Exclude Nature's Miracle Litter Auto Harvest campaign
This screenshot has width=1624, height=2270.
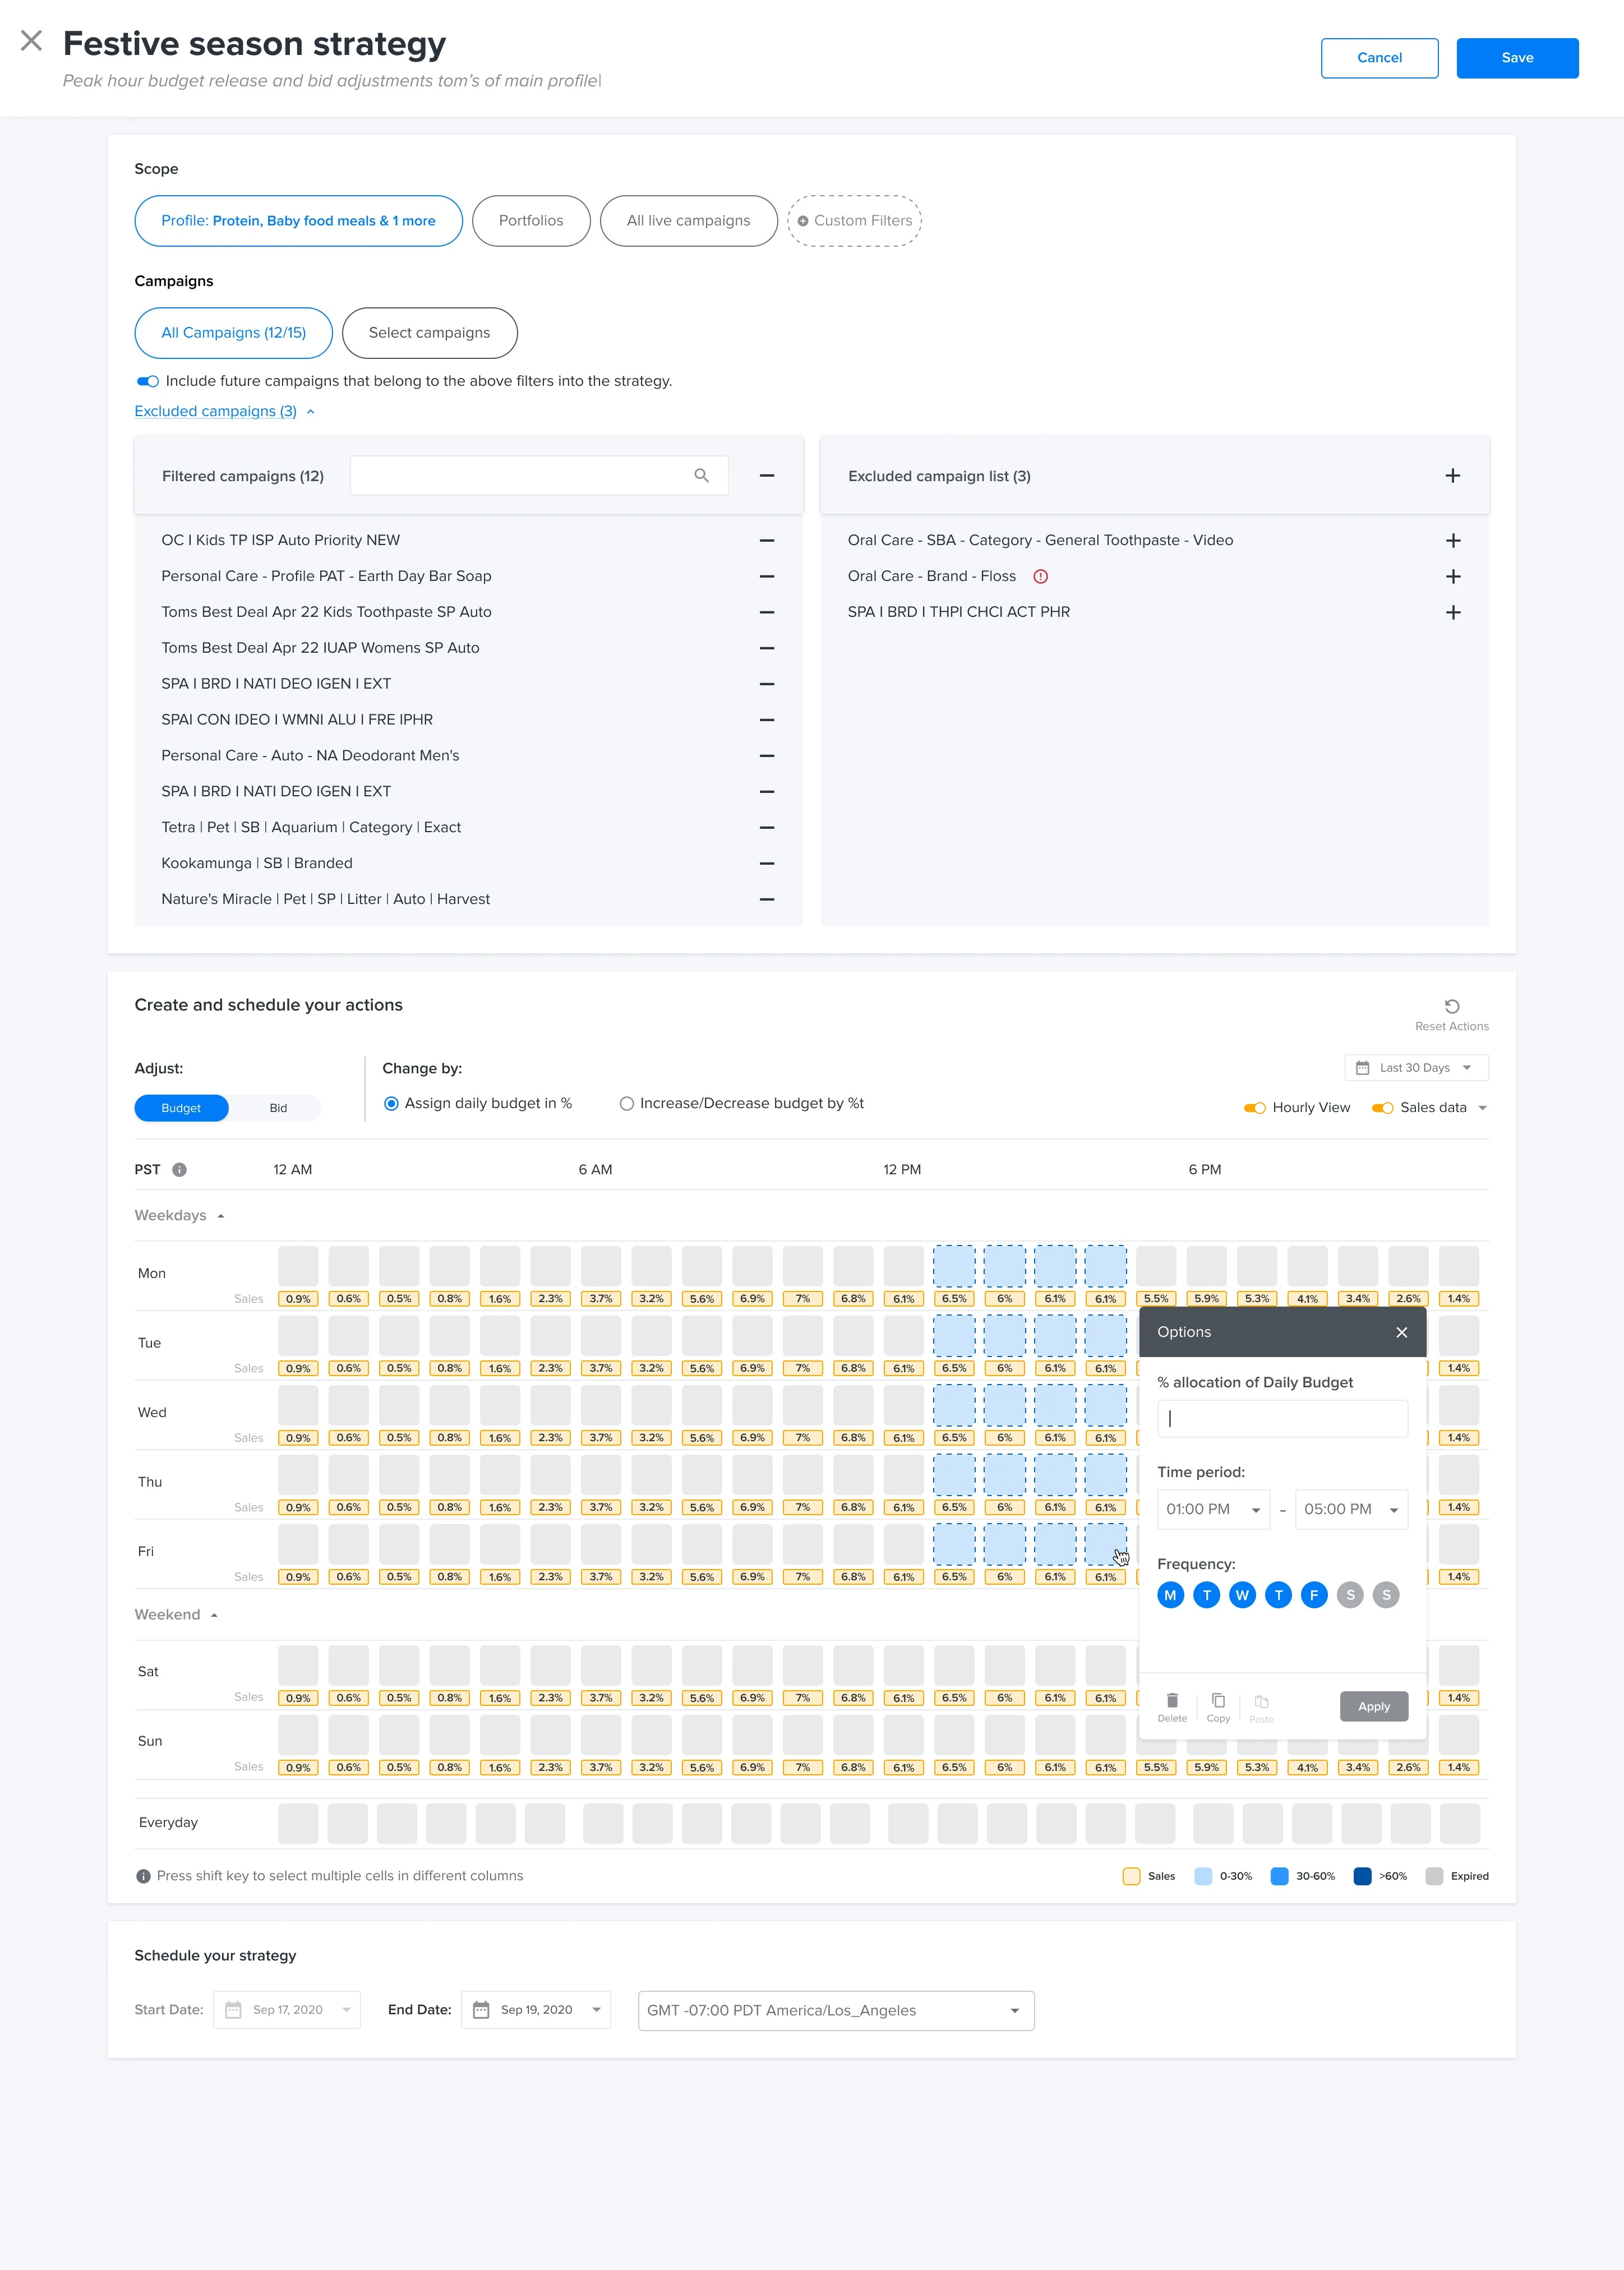coord(767,899)
